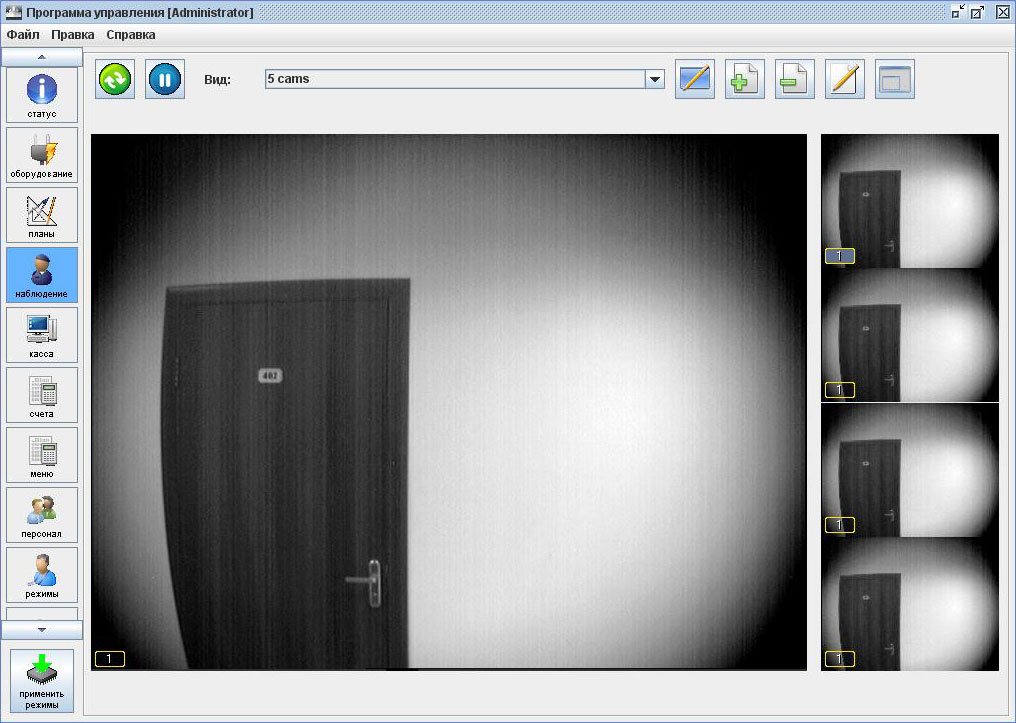Screen dimensions: 1016x723
Task: Open the касса cash register section
Action: 41,335
